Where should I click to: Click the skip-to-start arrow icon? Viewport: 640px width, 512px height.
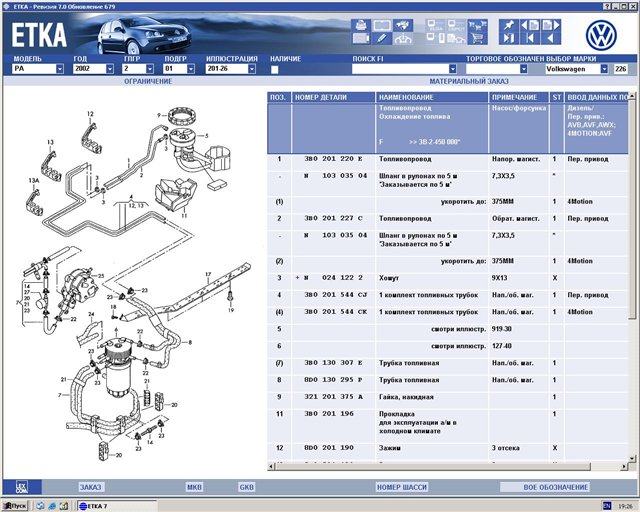(530, 39)
